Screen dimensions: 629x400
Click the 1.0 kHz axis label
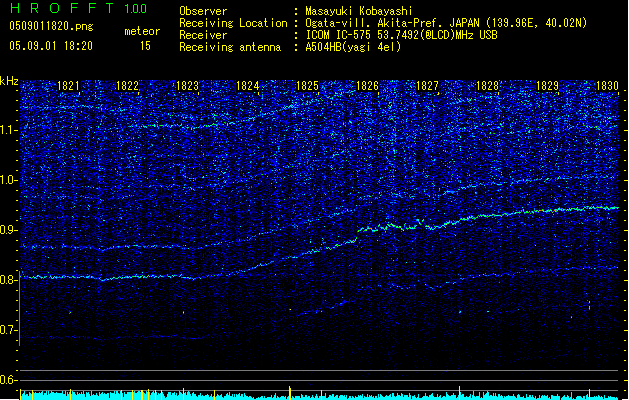pyautogui.click(x=9, y=180)
